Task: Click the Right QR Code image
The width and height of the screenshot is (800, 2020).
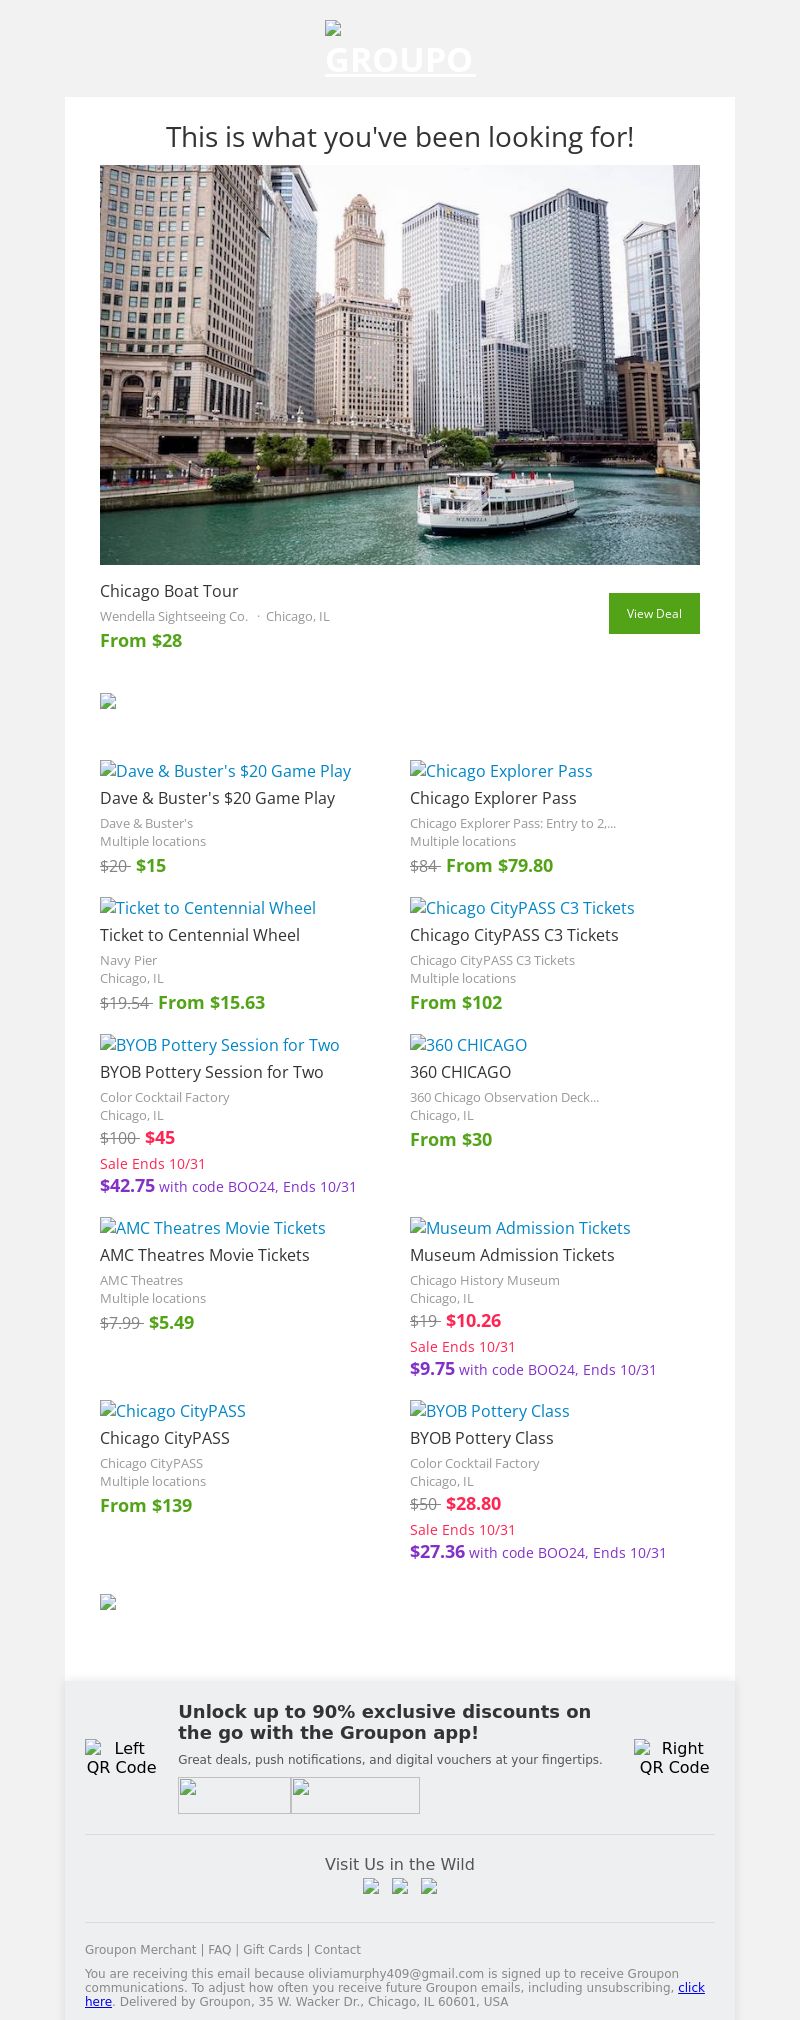Action: [674, 1757]
